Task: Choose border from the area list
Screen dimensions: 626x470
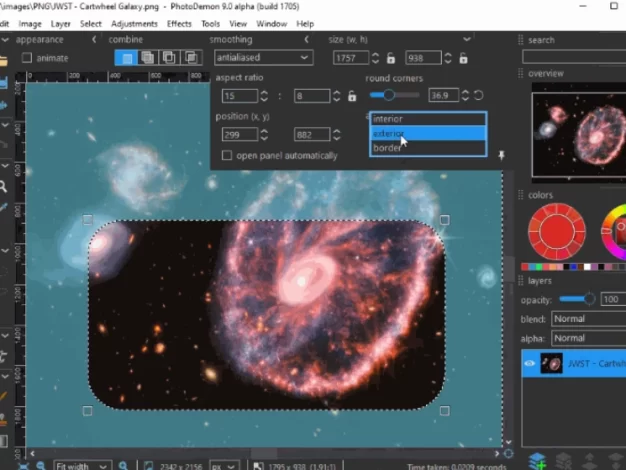Action: [428, 148]
